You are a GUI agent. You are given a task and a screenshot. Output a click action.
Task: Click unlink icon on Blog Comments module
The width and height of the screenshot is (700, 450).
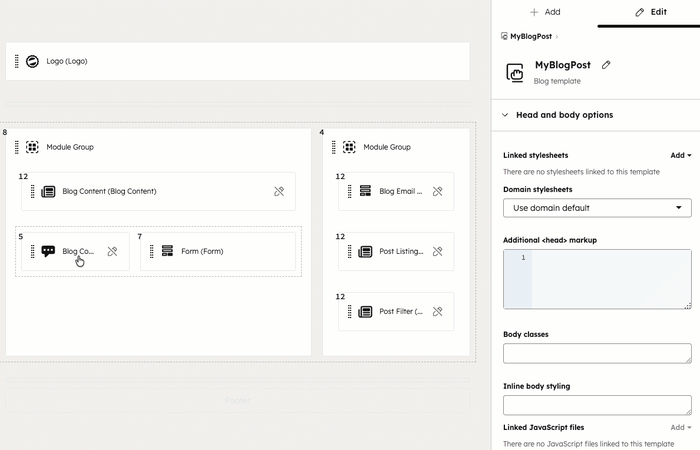(x=112, y=251)
